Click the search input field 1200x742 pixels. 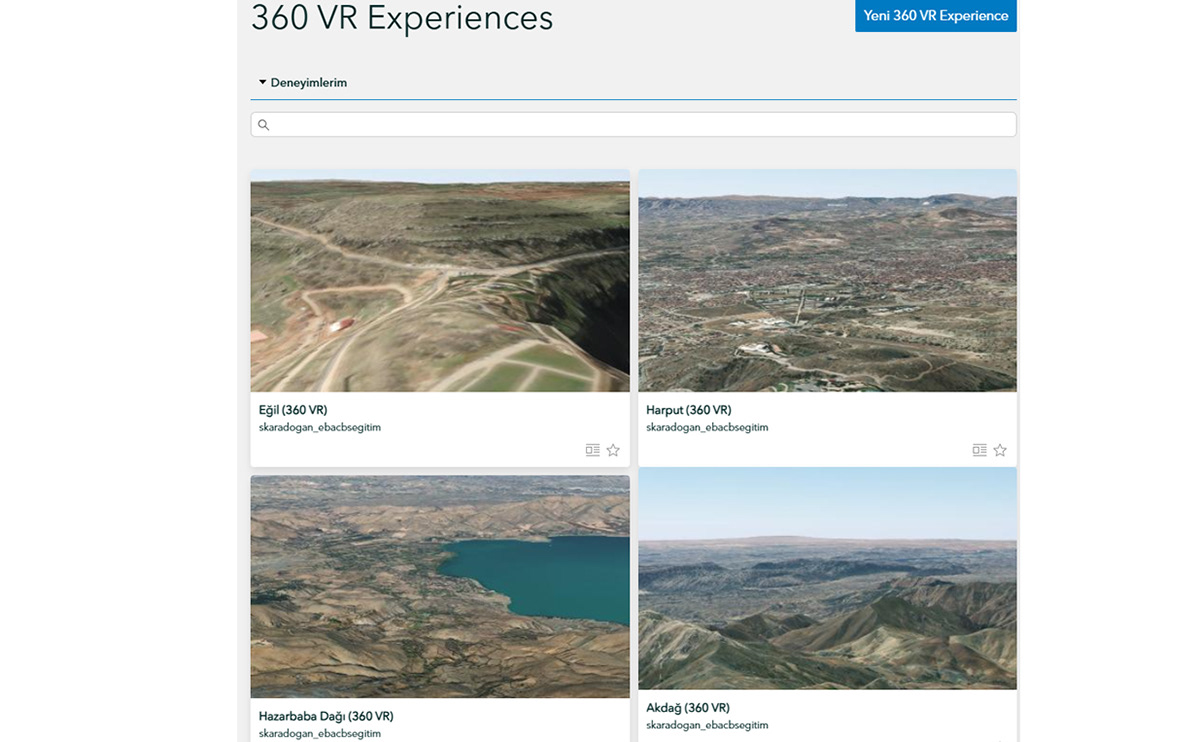(x=633, y=125)
